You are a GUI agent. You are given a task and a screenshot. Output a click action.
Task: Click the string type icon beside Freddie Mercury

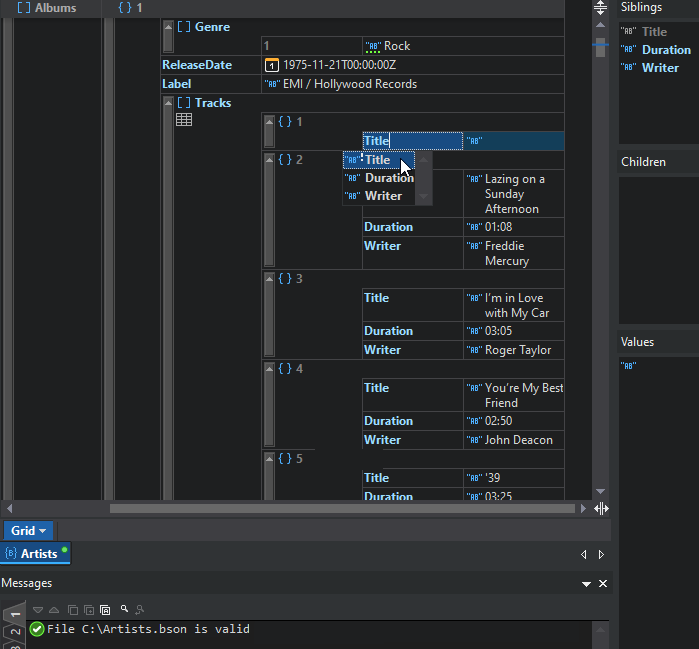tap(474, 246)
